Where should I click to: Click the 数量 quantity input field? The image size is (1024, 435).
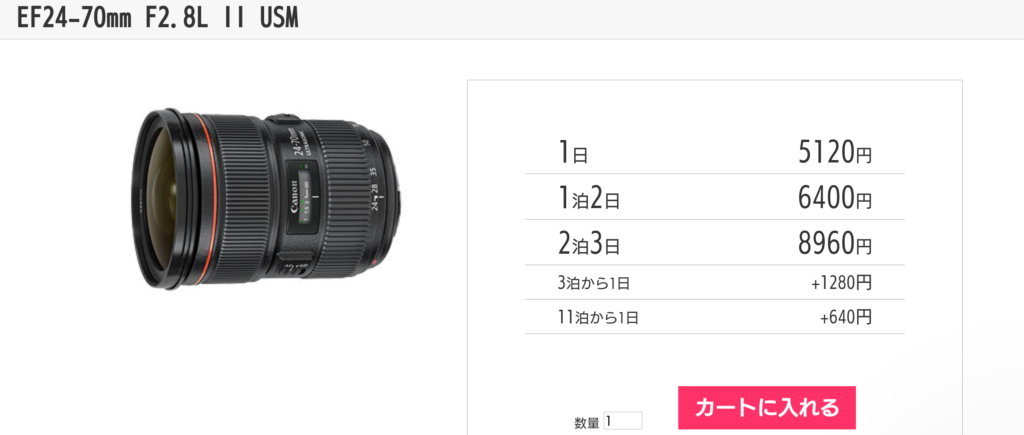[623, 421]
